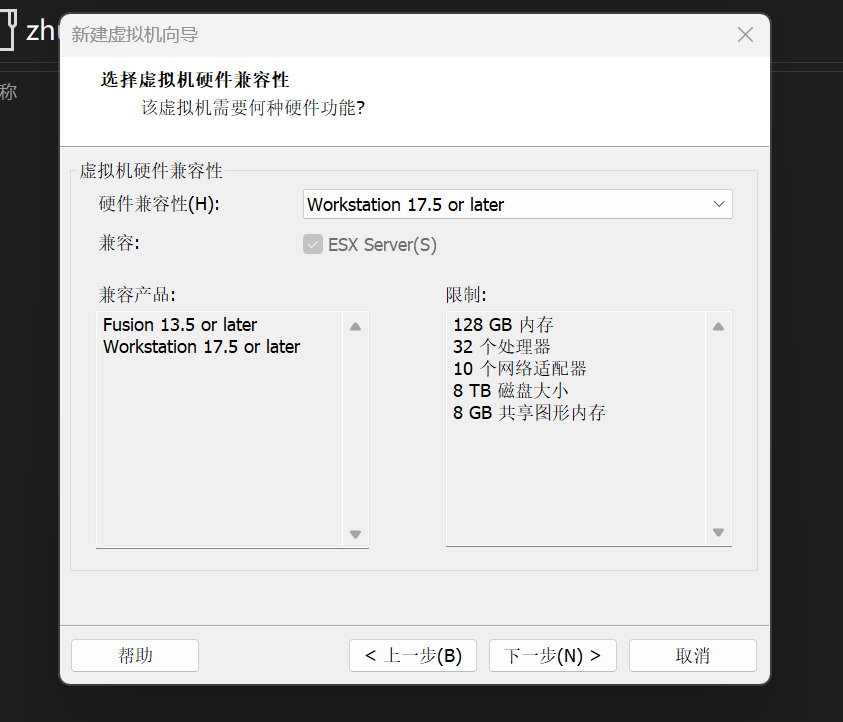Open the hardware compatibility dropdown
The height and width of the screenshot is (722, 843).
click(x=517, y=204)
